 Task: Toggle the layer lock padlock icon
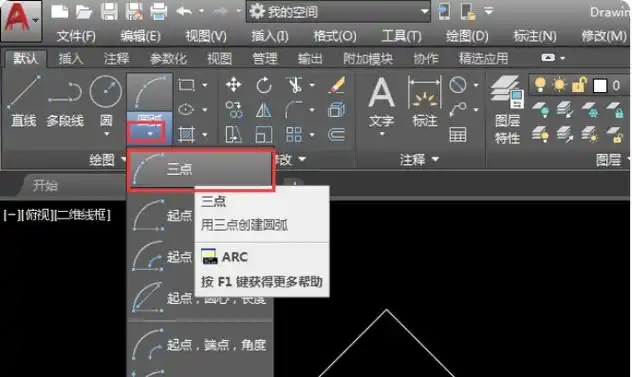coord(579,85)
